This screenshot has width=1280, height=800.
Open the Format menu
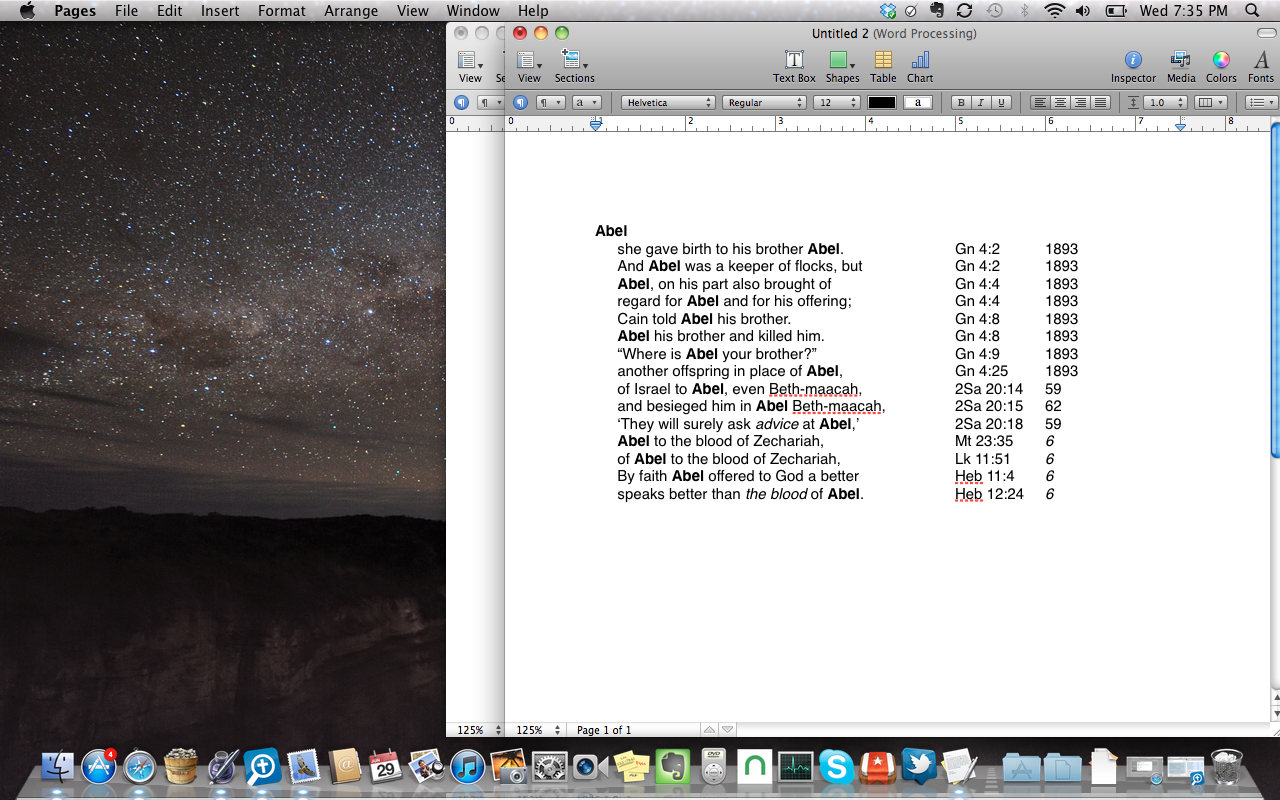pos(282,11)
